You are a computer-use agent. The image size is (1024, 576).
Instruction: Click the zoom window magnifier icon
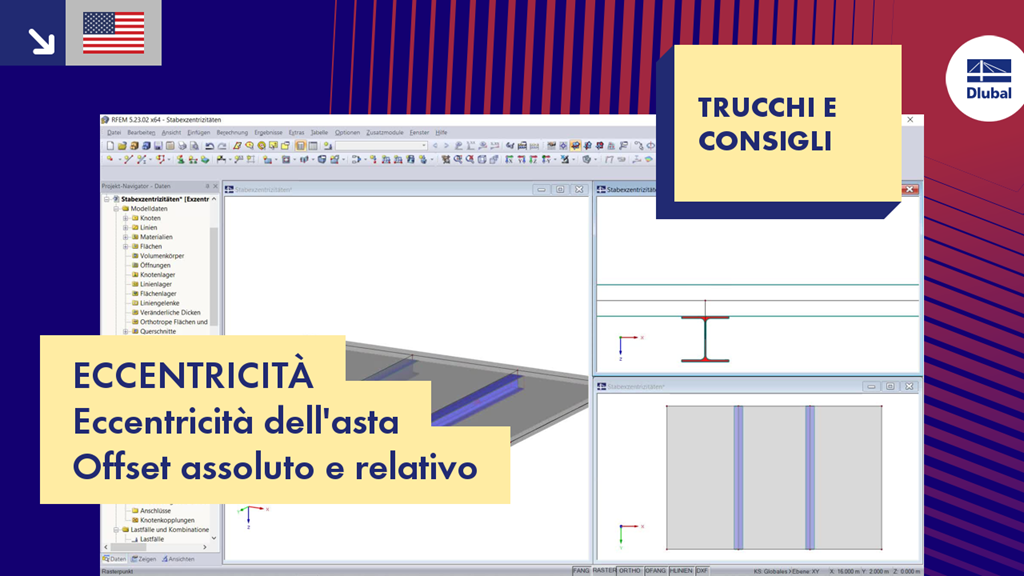click(x=458, y=159)
